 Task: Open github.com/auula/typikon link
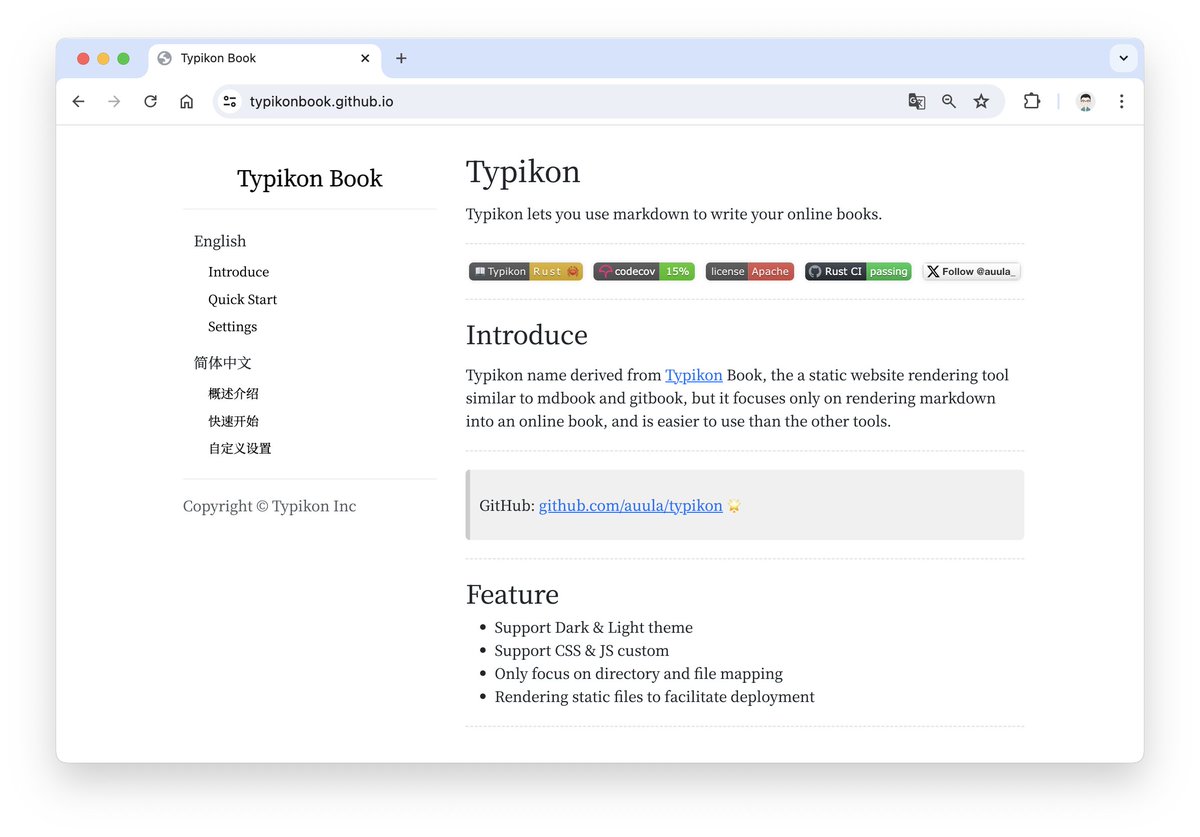pyautogui.click(x=631, y=506)
